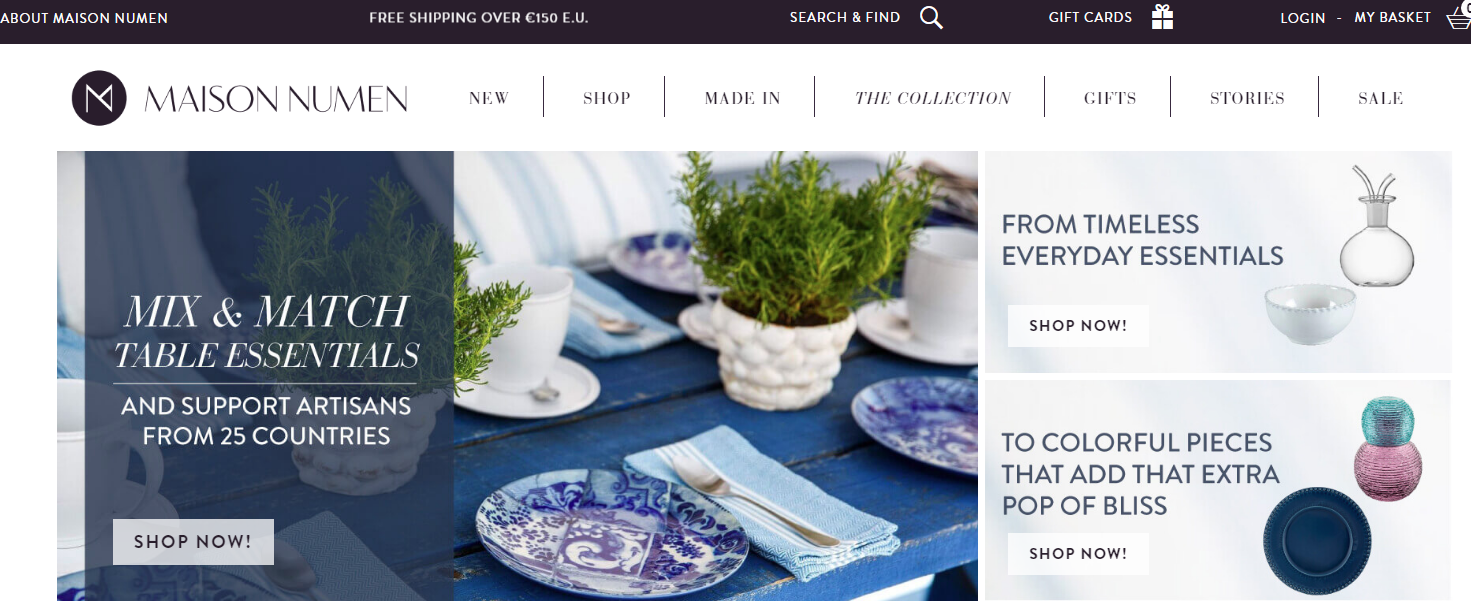The height and width of the screenshot is (606, 1471).
Task: Open About Maison Numen link
Action: coord(84,18)
